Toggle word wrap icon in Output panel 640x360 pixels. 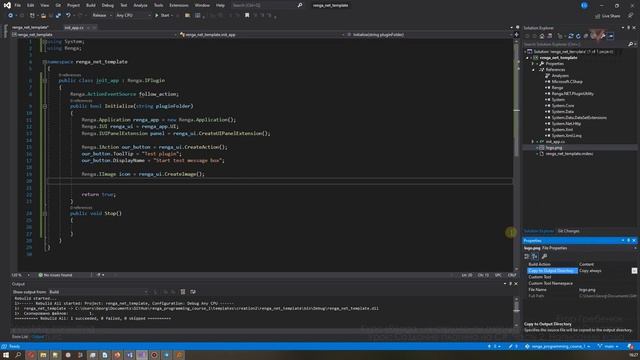[x=193, y=292]
